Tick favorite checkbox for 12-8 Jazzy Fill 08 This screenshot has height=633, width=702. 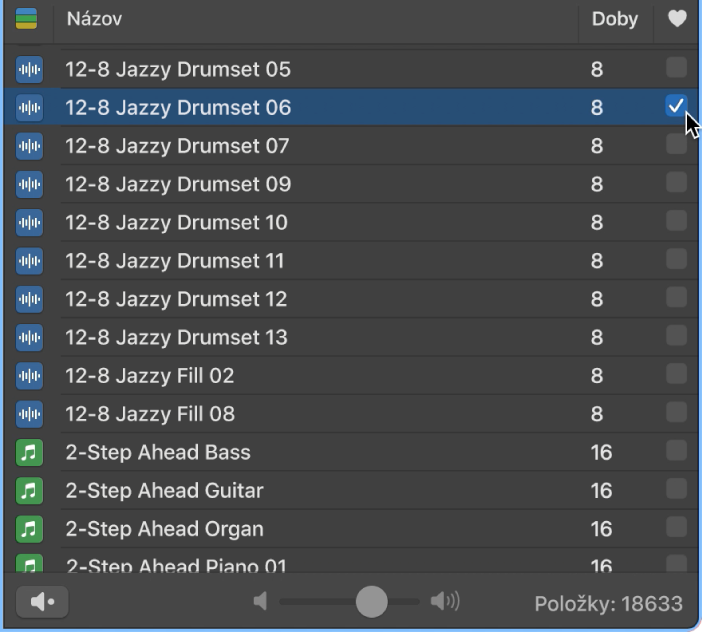676,413
